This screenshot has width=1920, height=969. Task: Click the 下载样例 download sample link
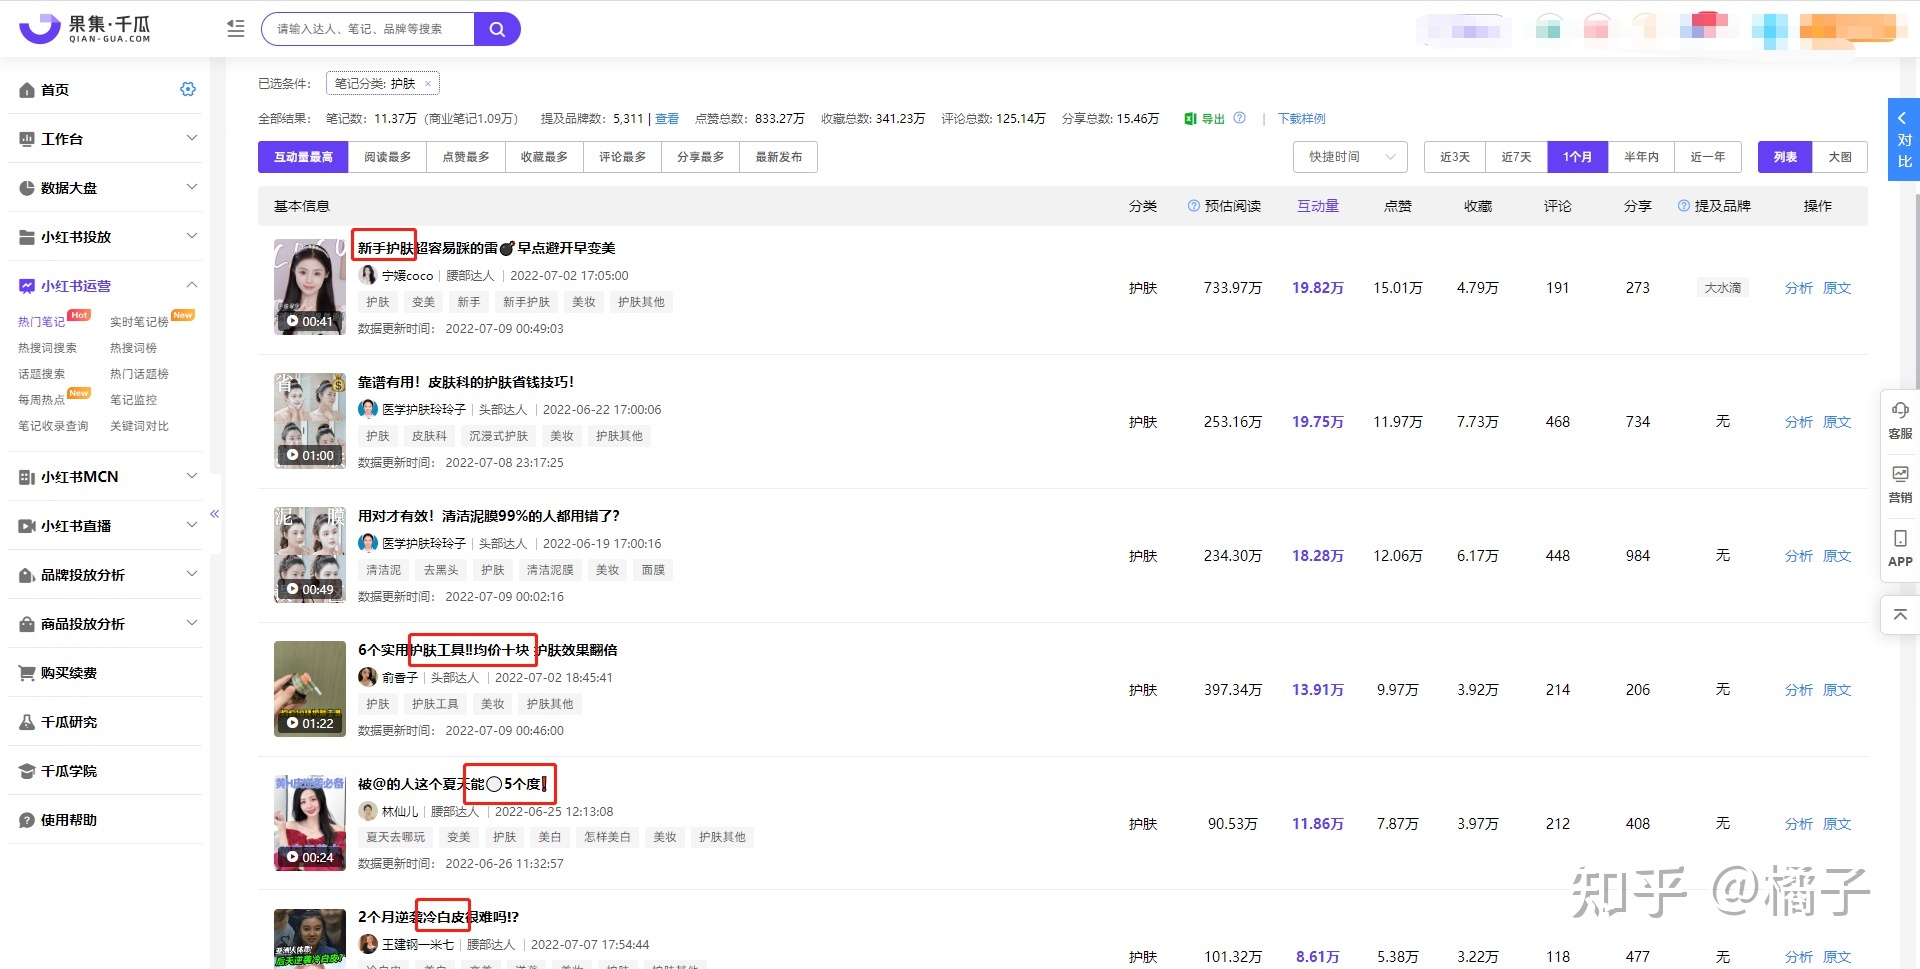[x=1301, y=118]
